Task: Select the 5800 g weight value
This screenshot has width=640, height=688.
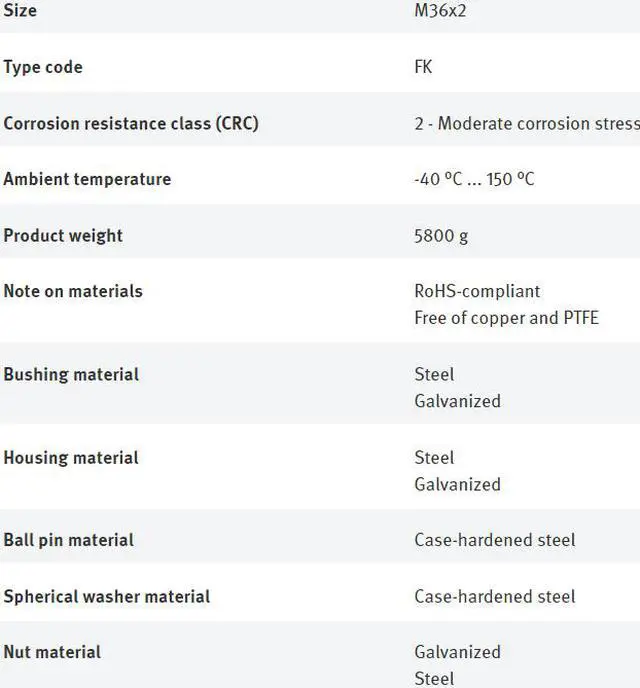Action: coord(441,235)
